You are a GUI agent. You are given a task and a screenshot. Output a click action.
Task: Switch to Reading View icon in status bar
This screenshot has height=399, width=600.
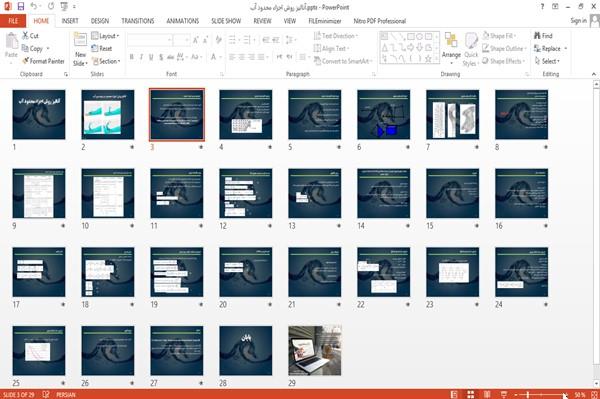(x=487, y=394)
